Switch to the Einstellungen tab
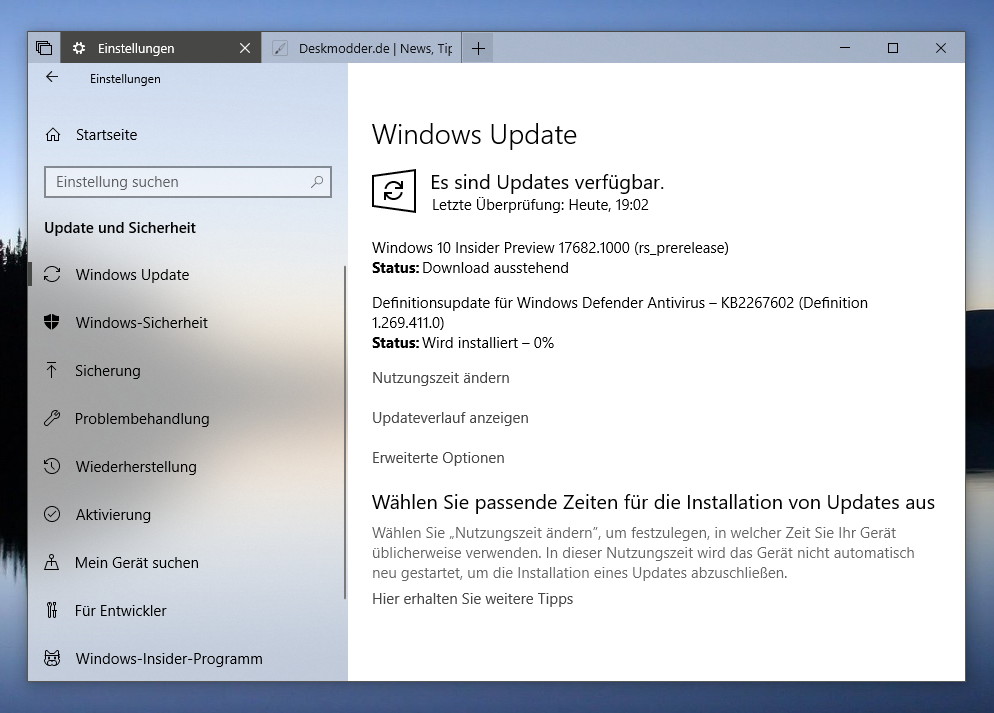994x713 pixels. pos(161,48)
